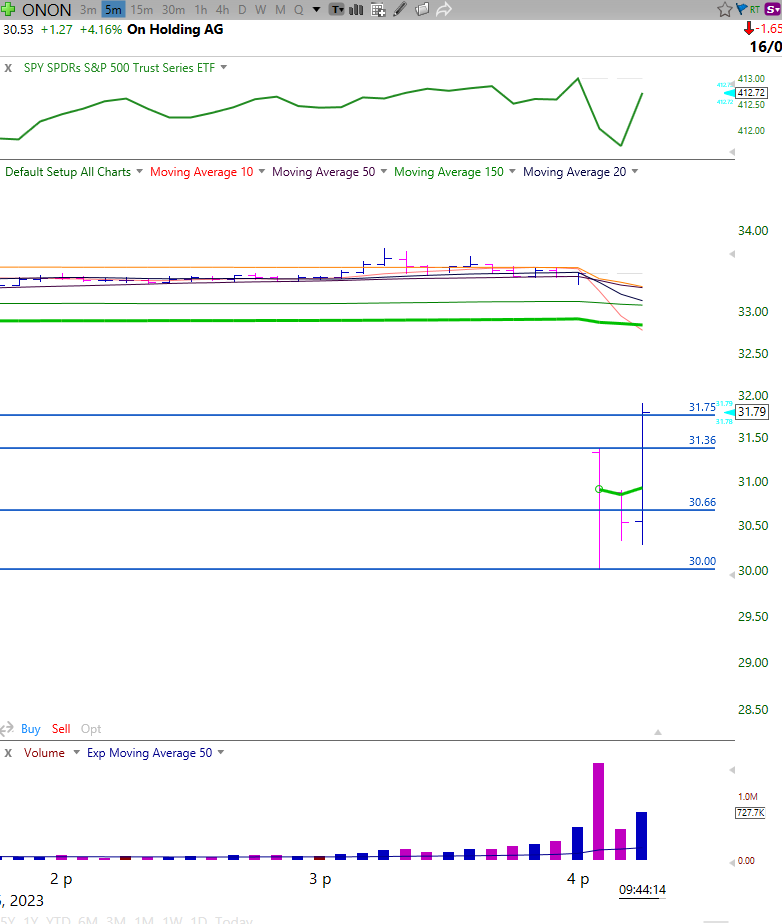The width and height of the screenshot is (782, 924).
Task: Switch to Monthly (M) timeframe
Action: tap(280, 10)
